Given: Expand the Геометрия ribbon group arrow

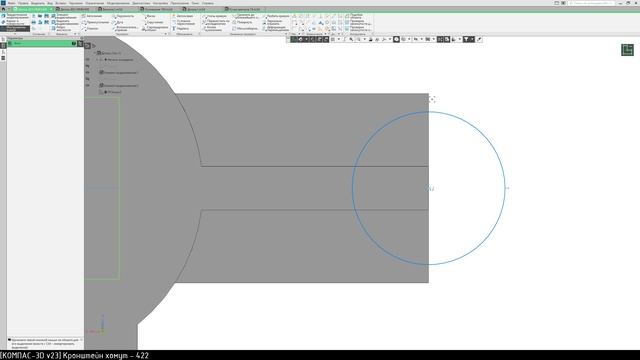Looking at the screenshot, I should [166, 34].
